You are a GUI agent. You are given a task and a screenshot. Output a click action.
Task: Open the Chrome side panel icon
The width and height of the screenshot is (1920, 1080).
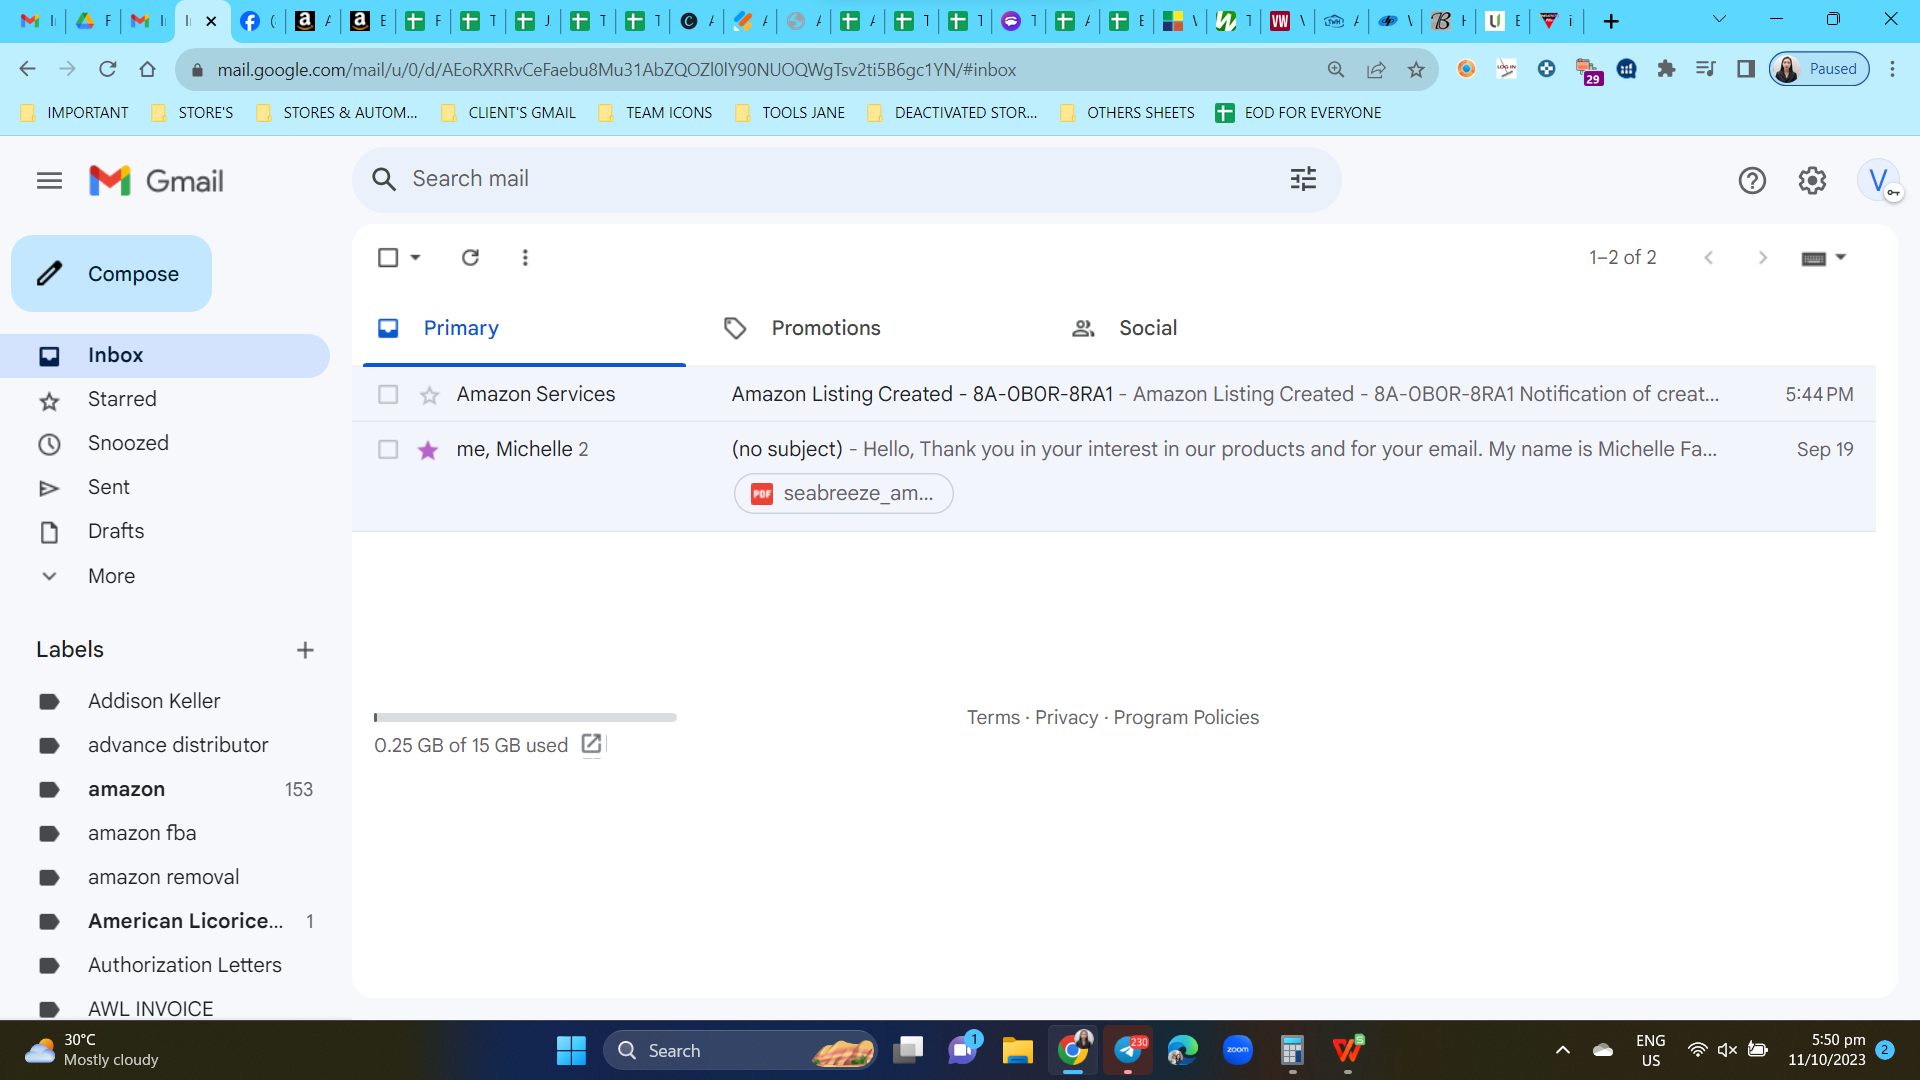[x=1746, y=69]
